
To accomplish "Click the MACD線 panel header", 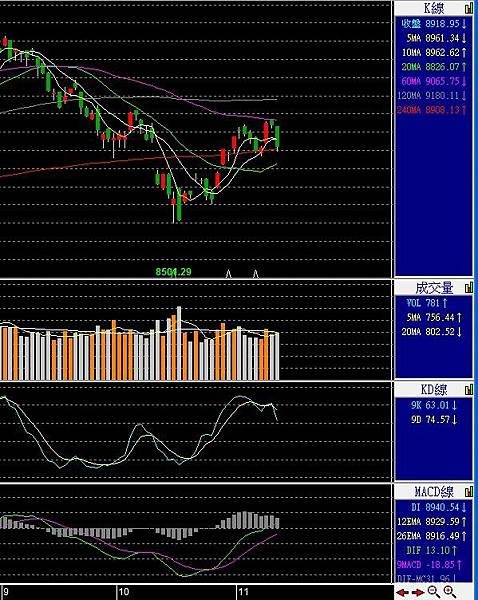I will coord(433,491).
